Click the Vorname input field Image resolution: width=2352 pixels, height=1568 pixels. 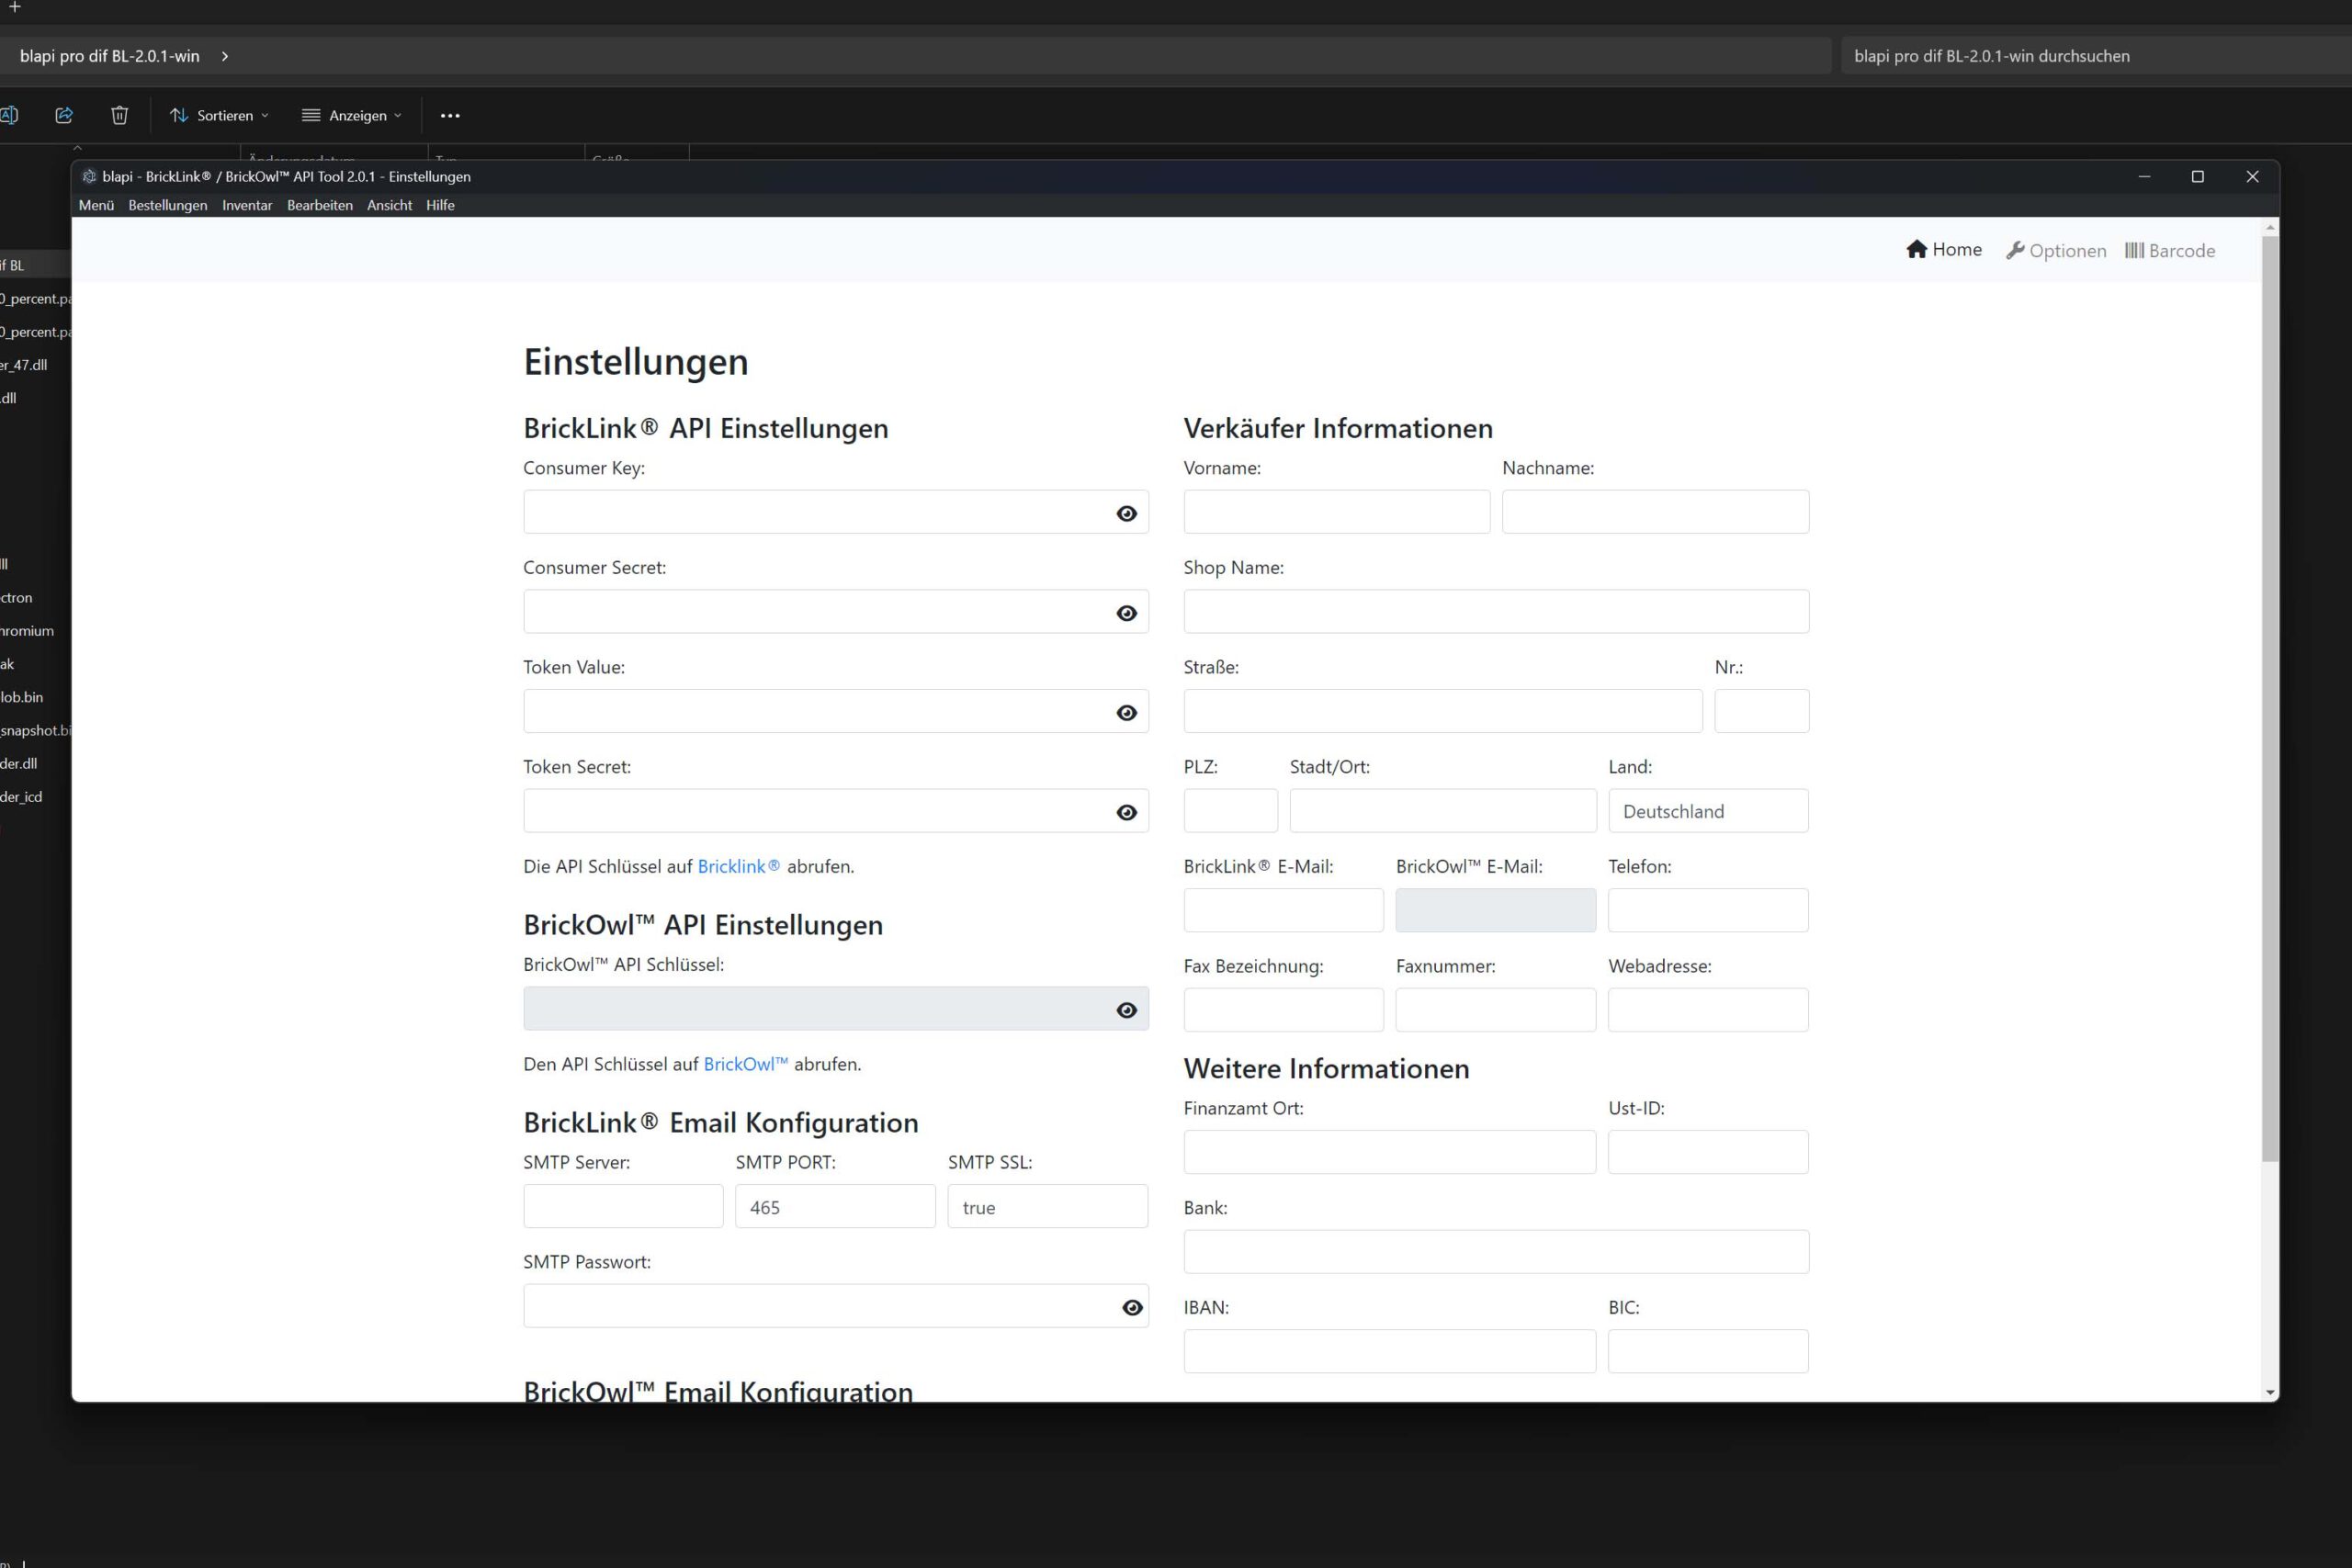(1337, 512)
